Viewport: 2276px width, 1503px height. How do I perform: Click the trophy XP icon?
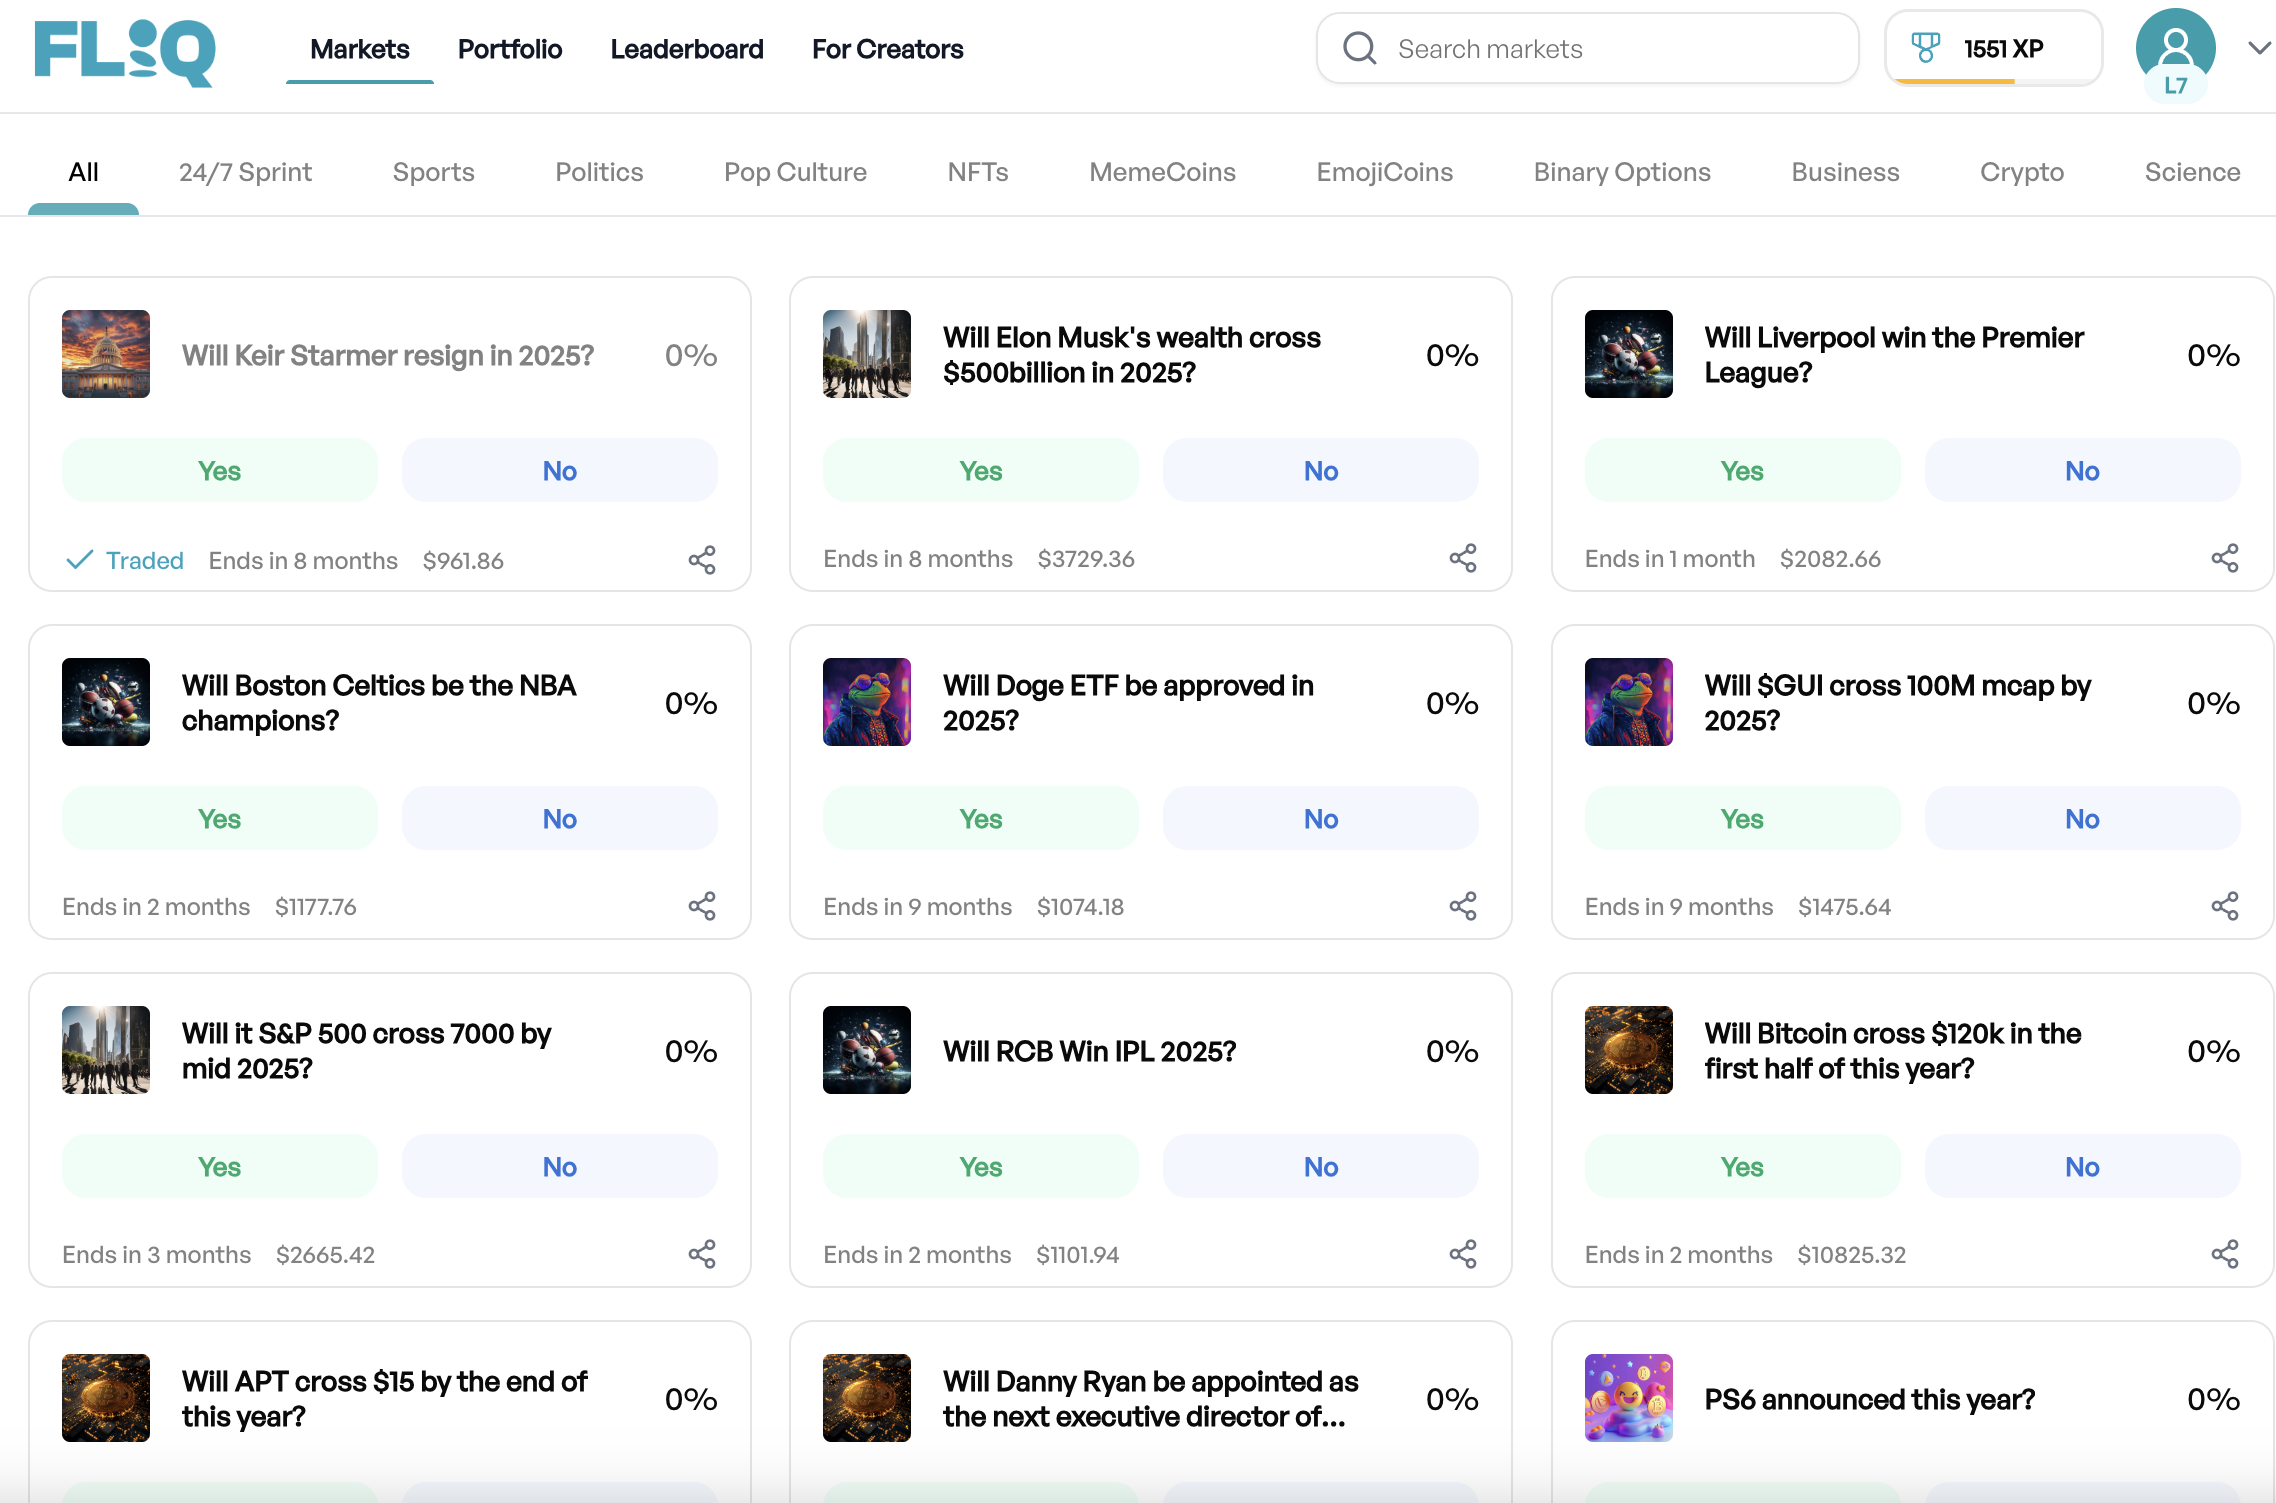click(x=1925, y=48)
